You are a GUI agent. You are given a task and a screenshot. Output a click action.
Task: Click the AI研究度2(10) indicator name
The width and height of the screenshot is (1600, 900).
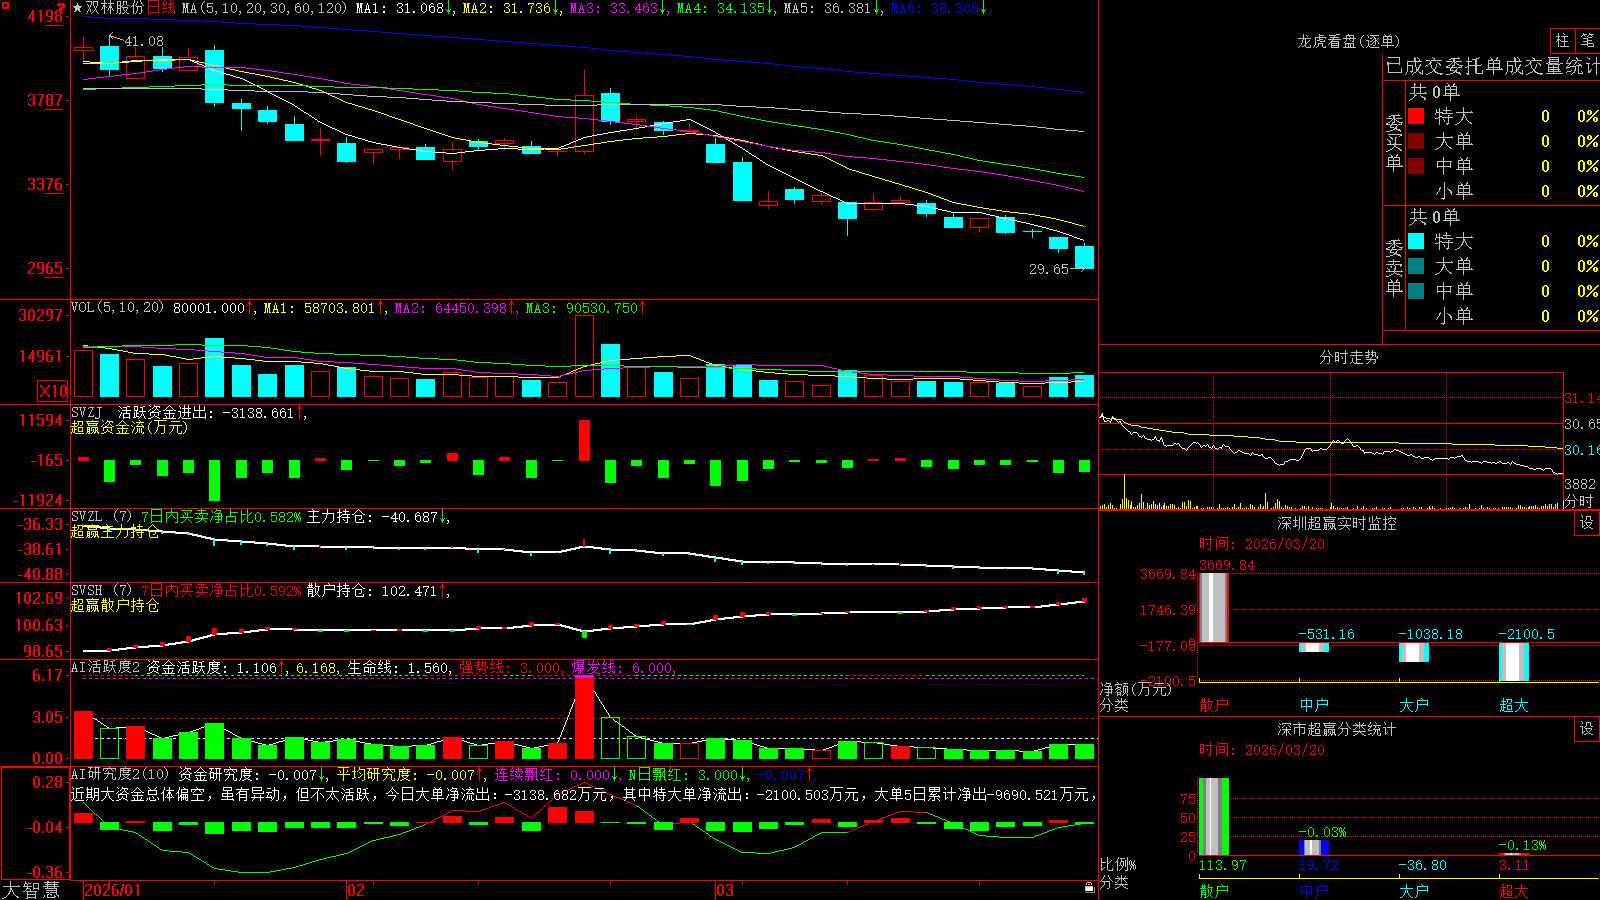coord(120,774)
